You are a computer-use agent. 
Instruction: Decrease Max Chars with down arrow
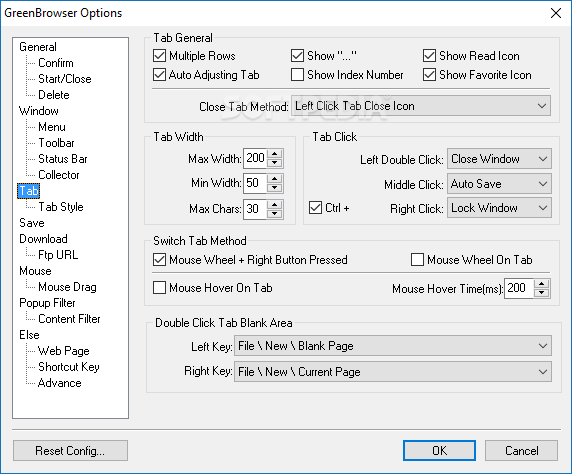[275, 213]
